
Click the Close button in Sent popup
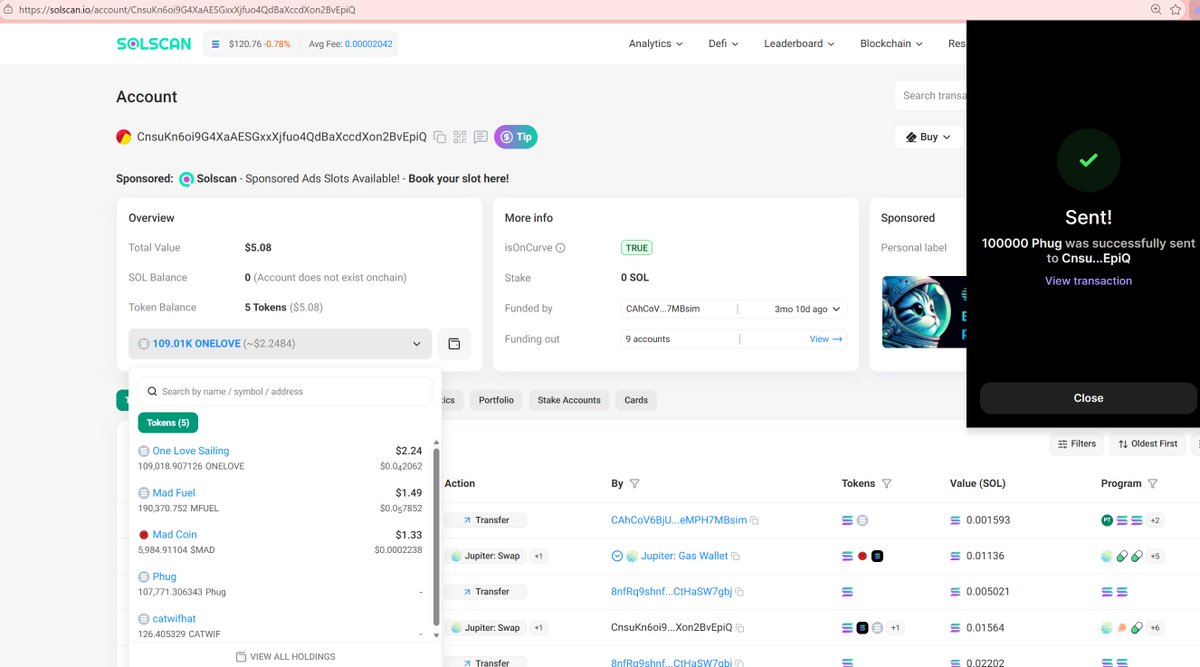(x=1088, y=398)
